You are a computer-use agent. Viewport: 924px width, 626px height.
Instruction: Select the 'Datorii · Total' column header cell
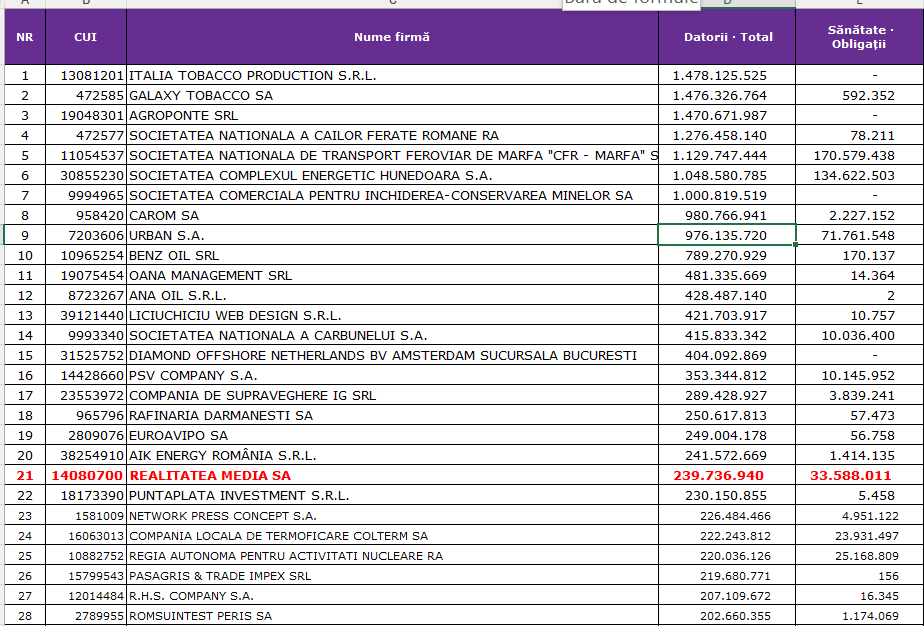coord(727,37)
